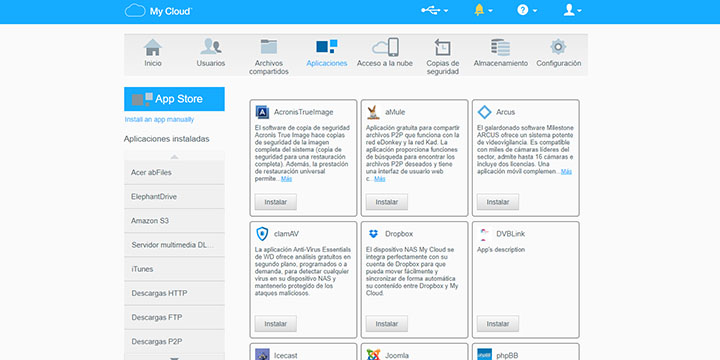Screen dimensions: 720x360
Task: Switch to the Configuración tab label
Action: tap(558, 63)
